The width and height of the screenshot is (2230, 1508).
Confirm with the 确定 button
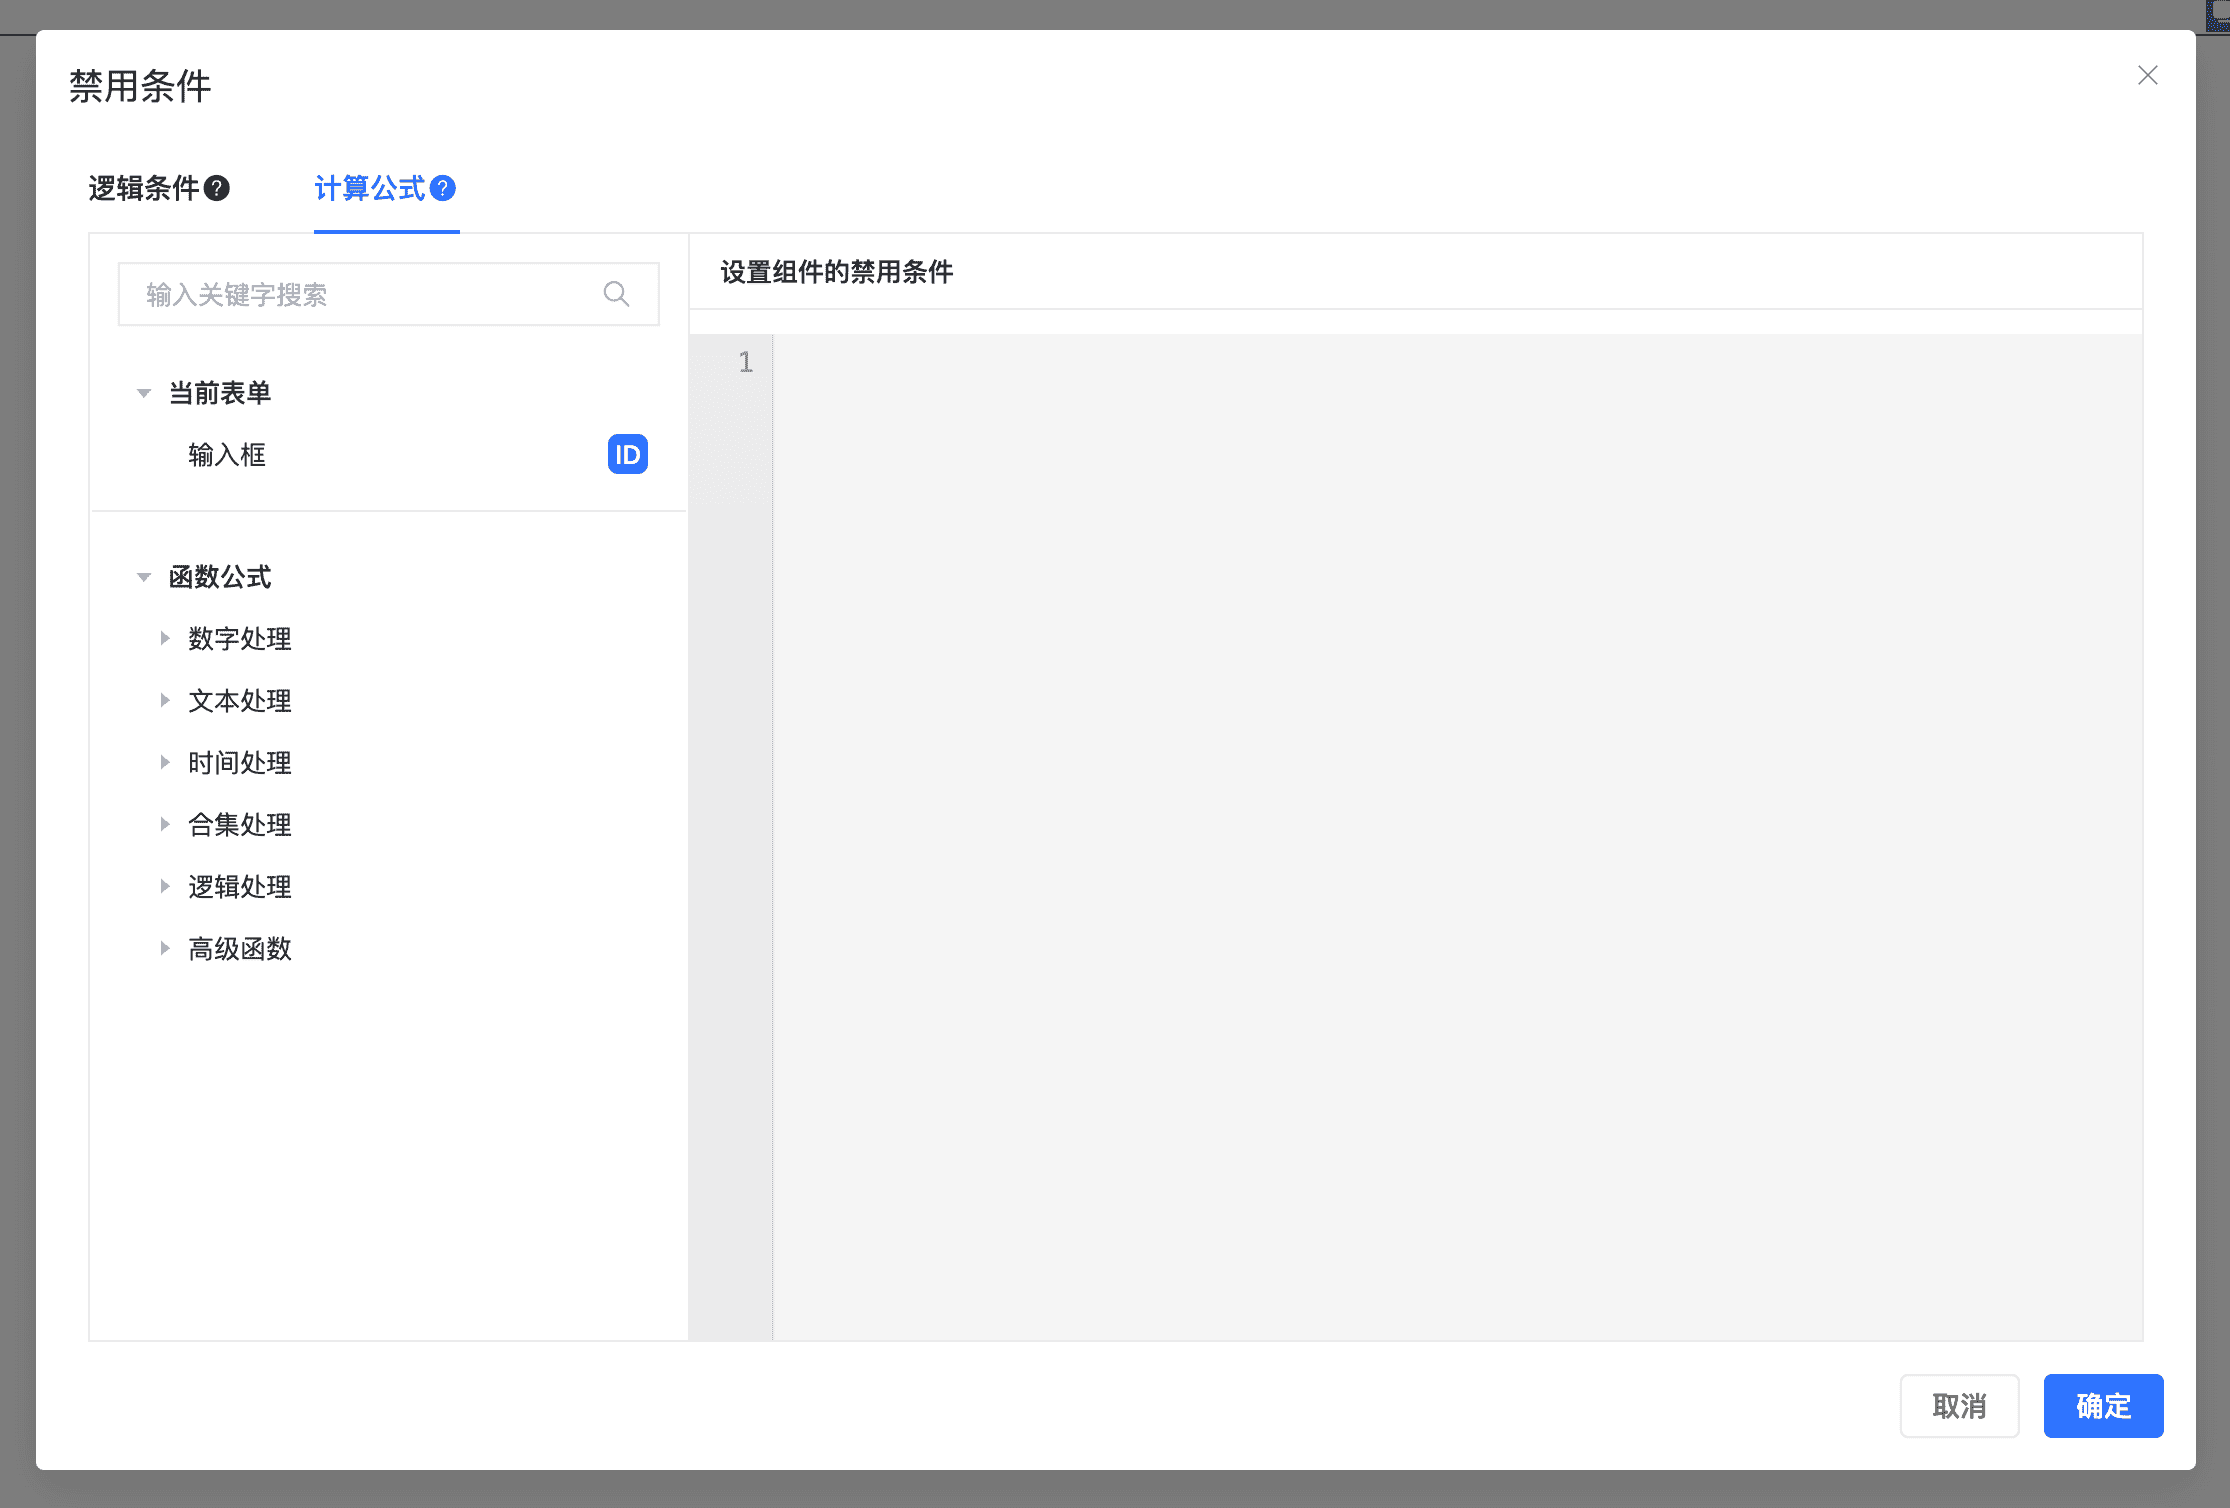(x=2102, y=1405)
